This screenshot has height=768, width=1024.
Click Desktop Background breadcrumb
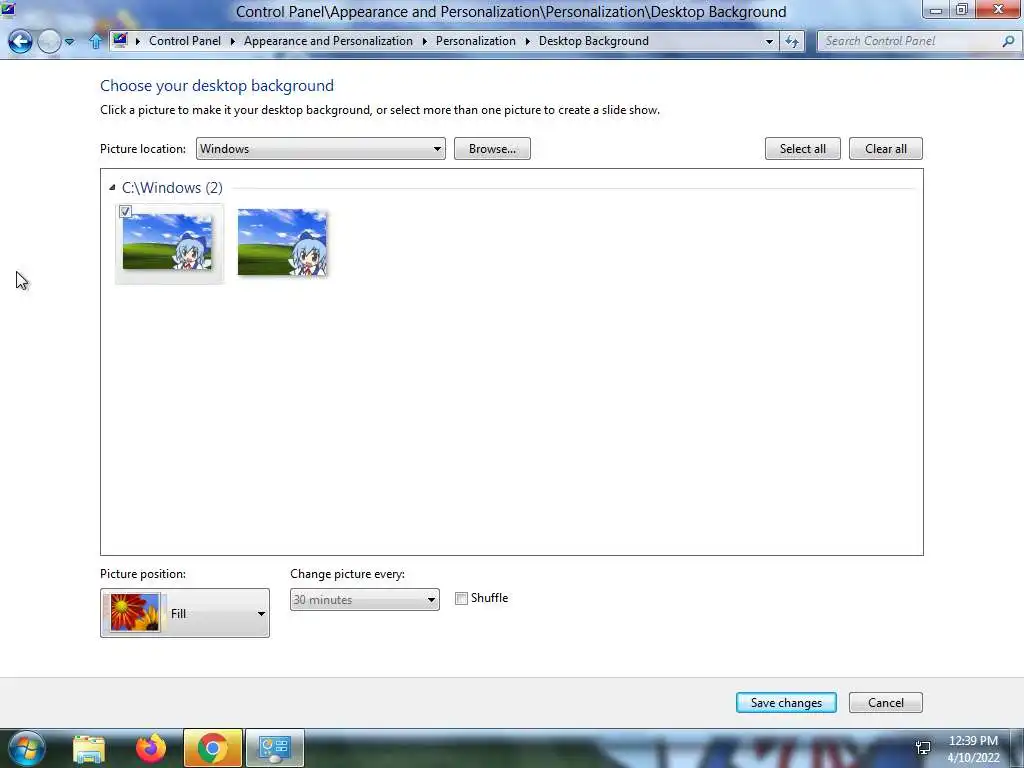(593, 40)
